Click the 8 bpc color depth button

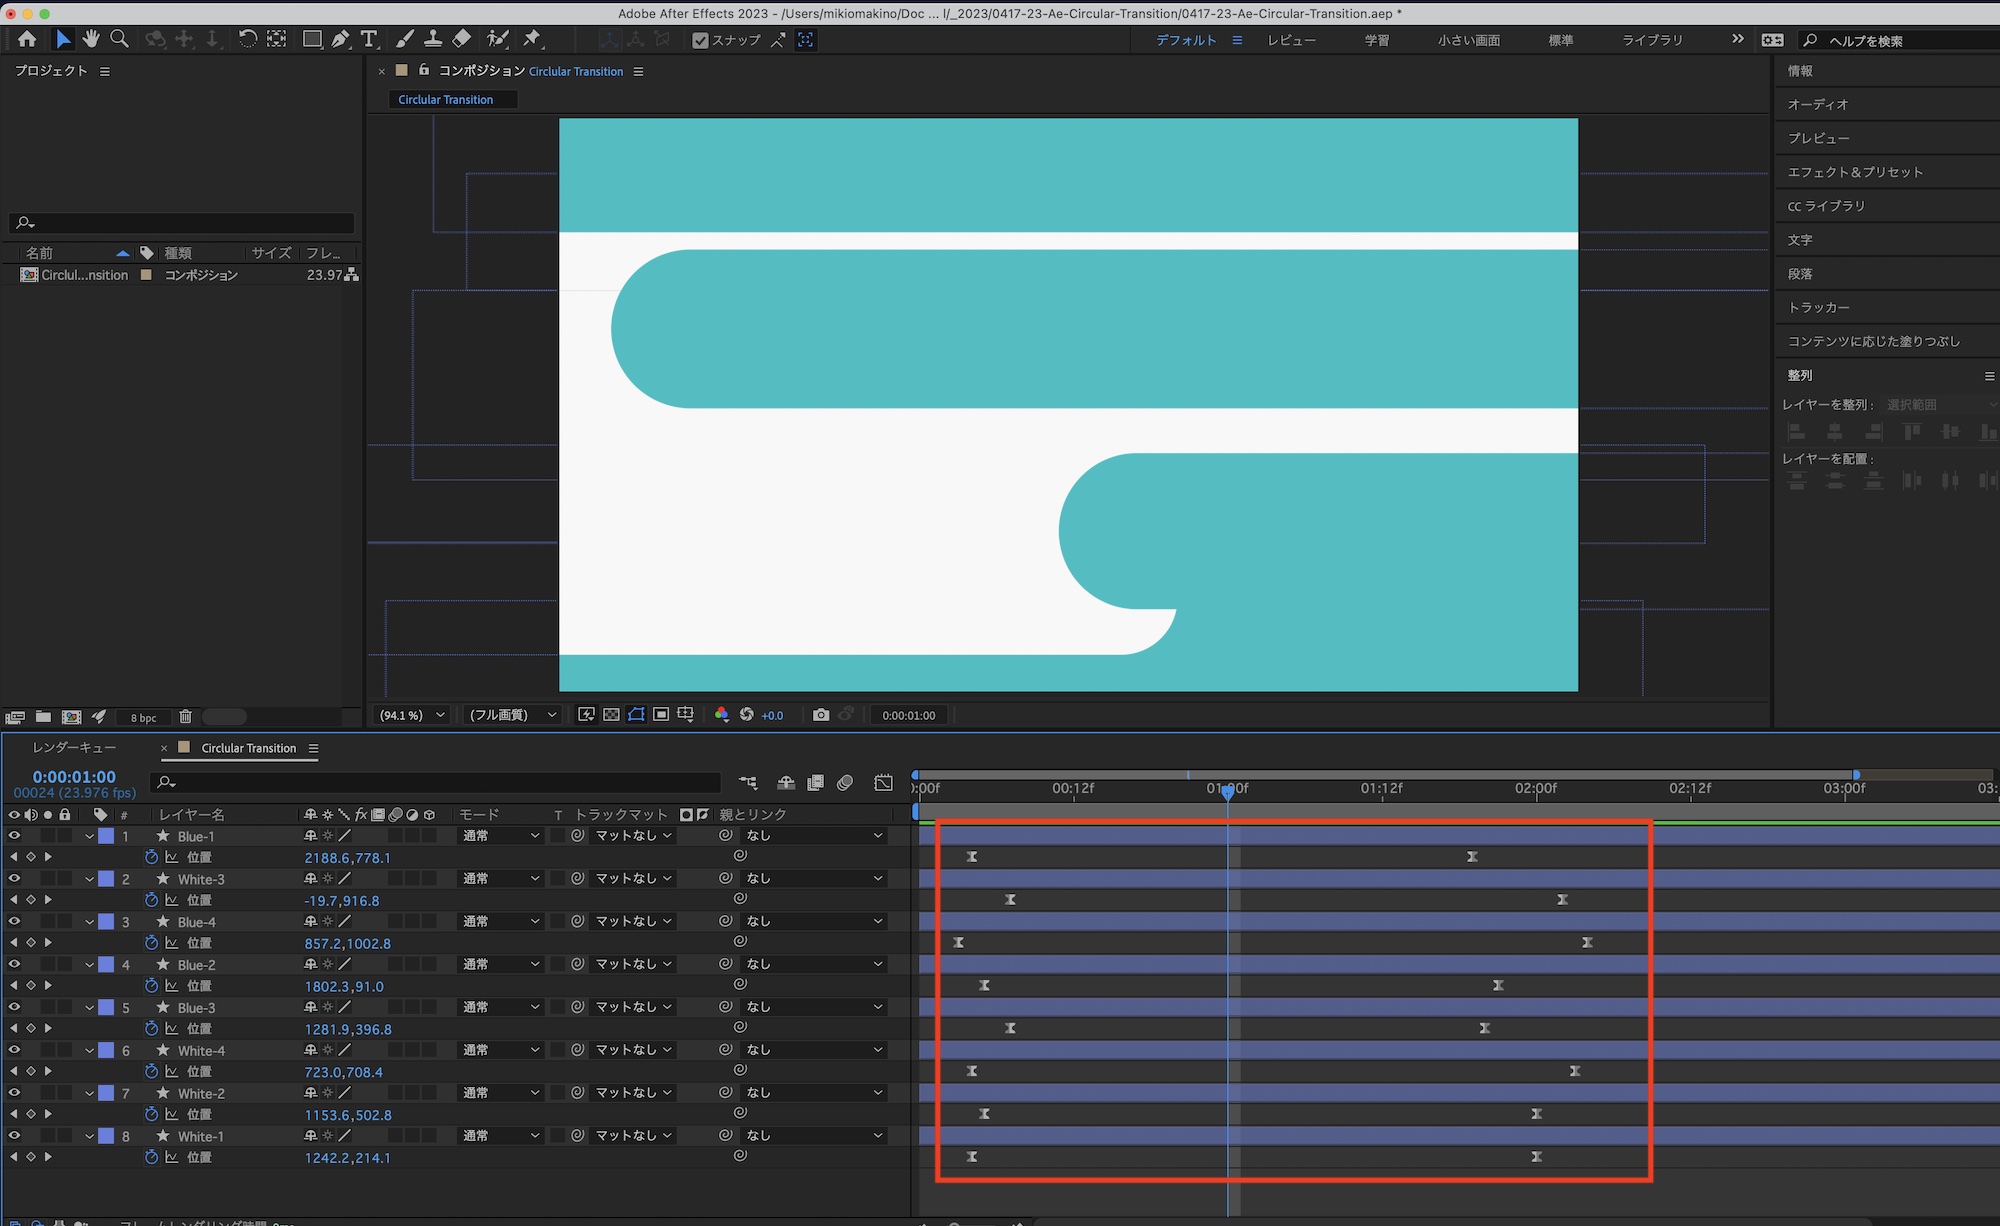coord(143,717)
